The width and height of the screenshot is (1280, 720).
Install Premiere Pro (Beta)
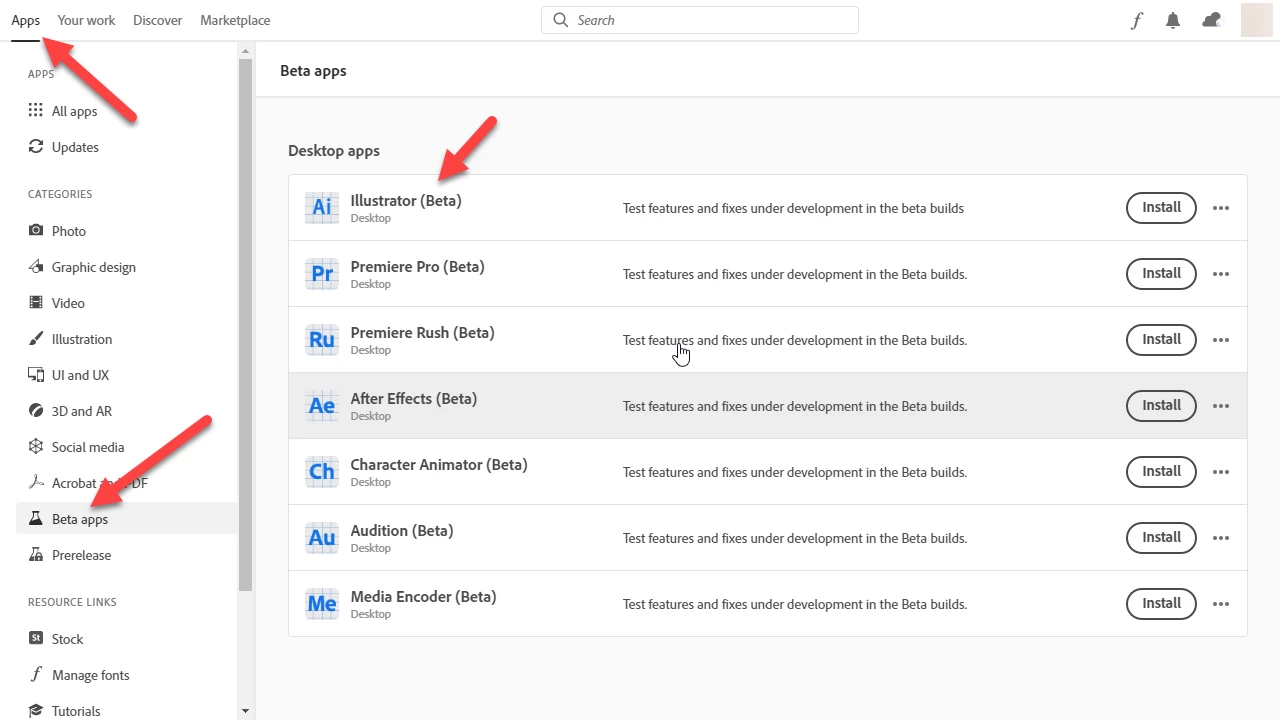tap(1162, 274)
